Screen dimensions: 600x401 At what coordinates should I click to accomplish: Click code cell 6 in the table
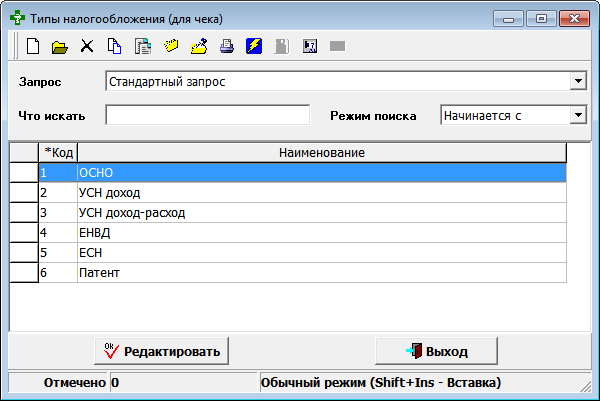point(58,272)
